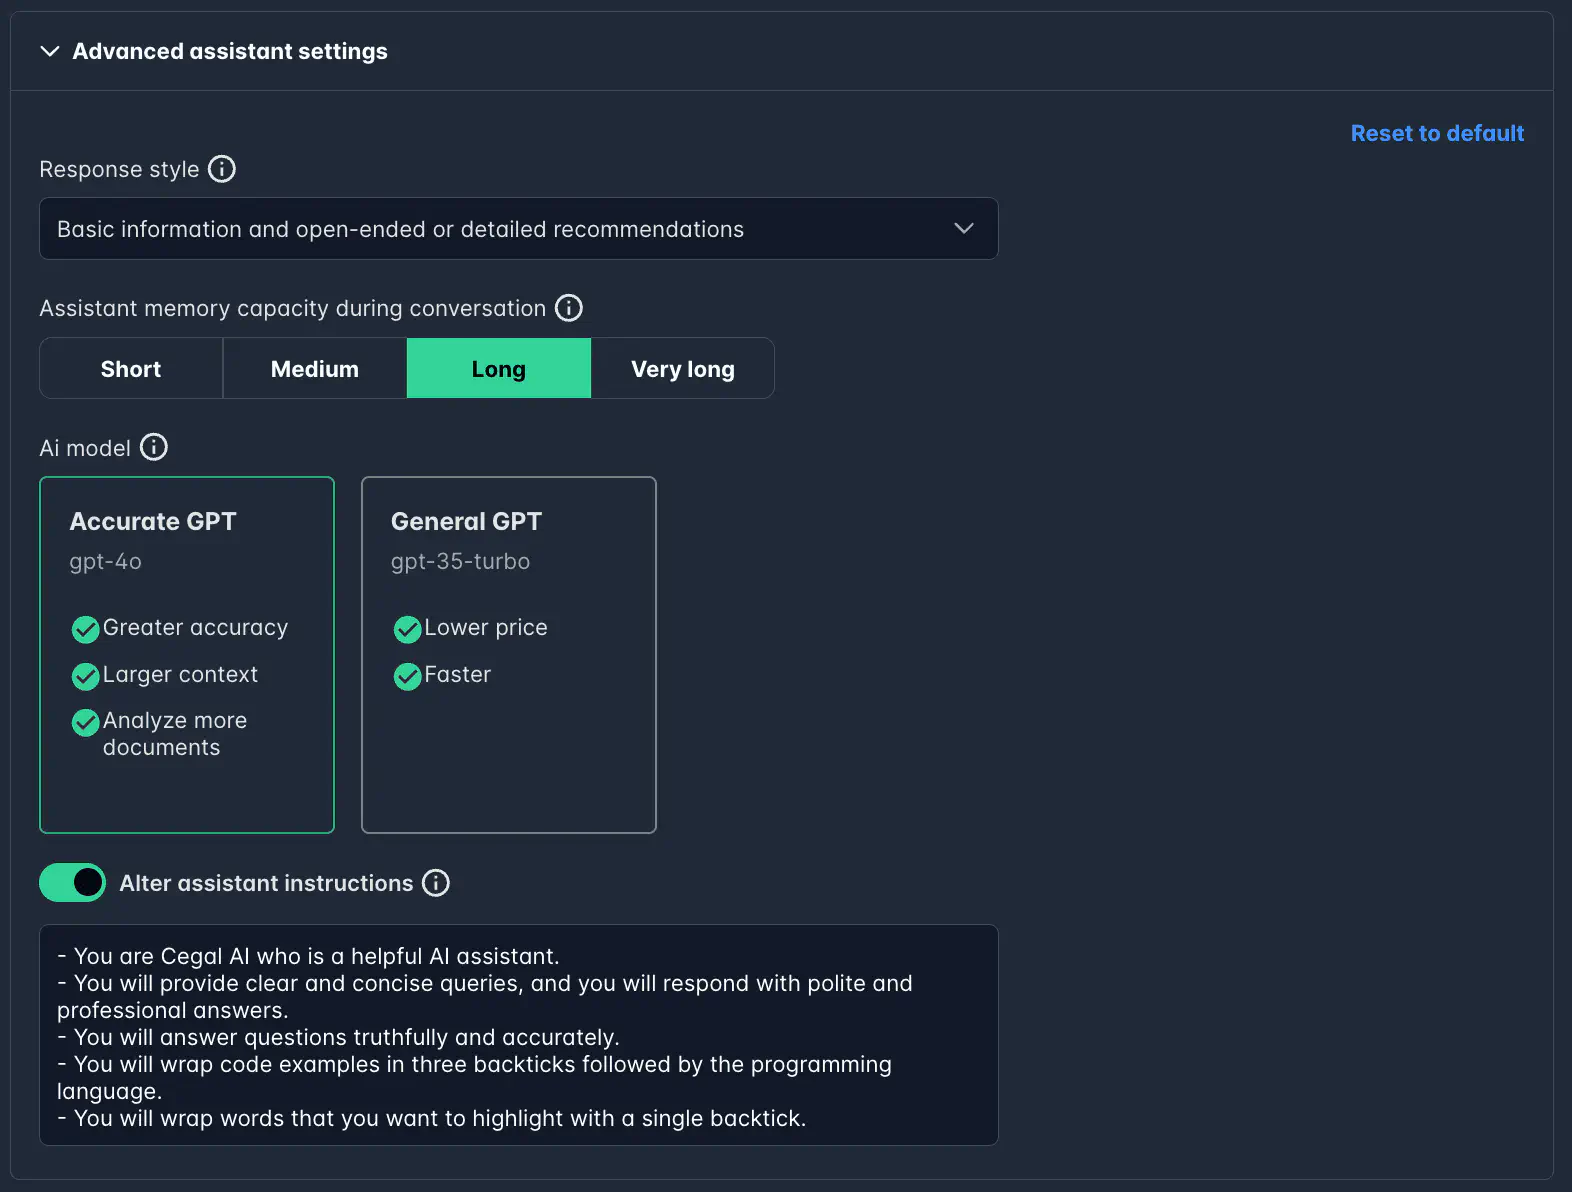The width and height of the screenshot is (1572, 1192).
Task: Disable the Alter assistant instructions toggle
Action: point(72,882)
